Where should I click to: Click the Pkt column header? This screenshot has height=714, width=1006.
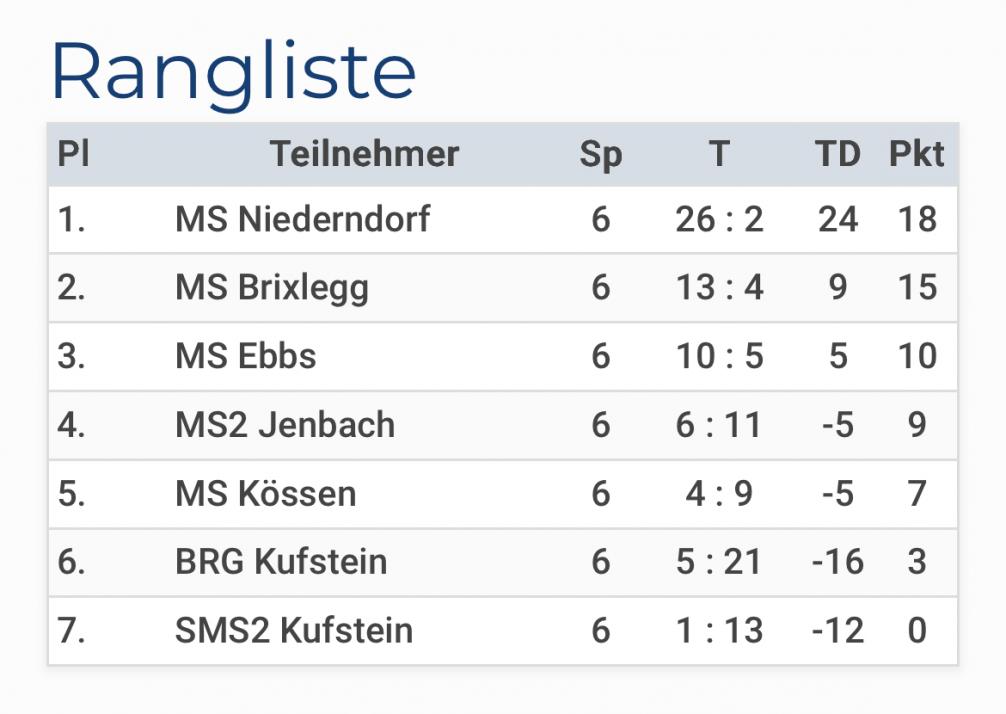pyautogui.click(x=916, y=154)
